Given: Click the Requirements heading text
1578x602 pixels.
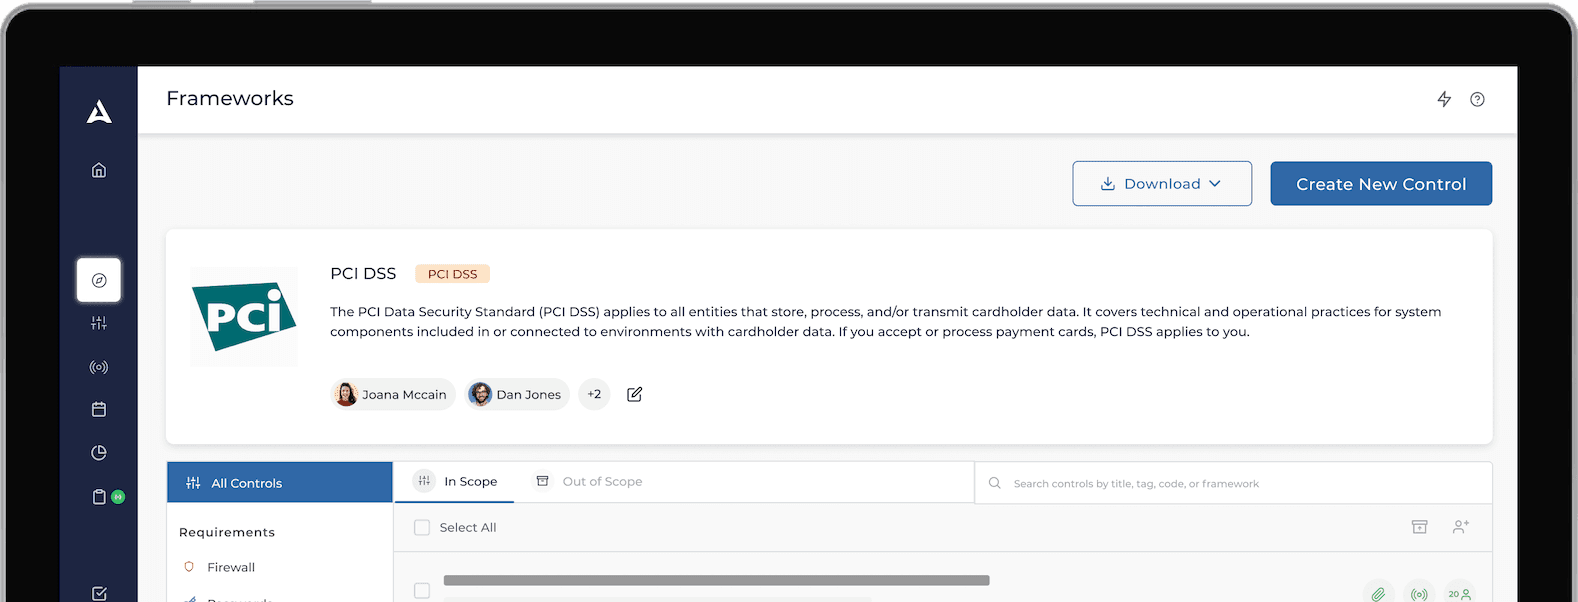Looking at the screenshot, I should [x=227, y=532].
